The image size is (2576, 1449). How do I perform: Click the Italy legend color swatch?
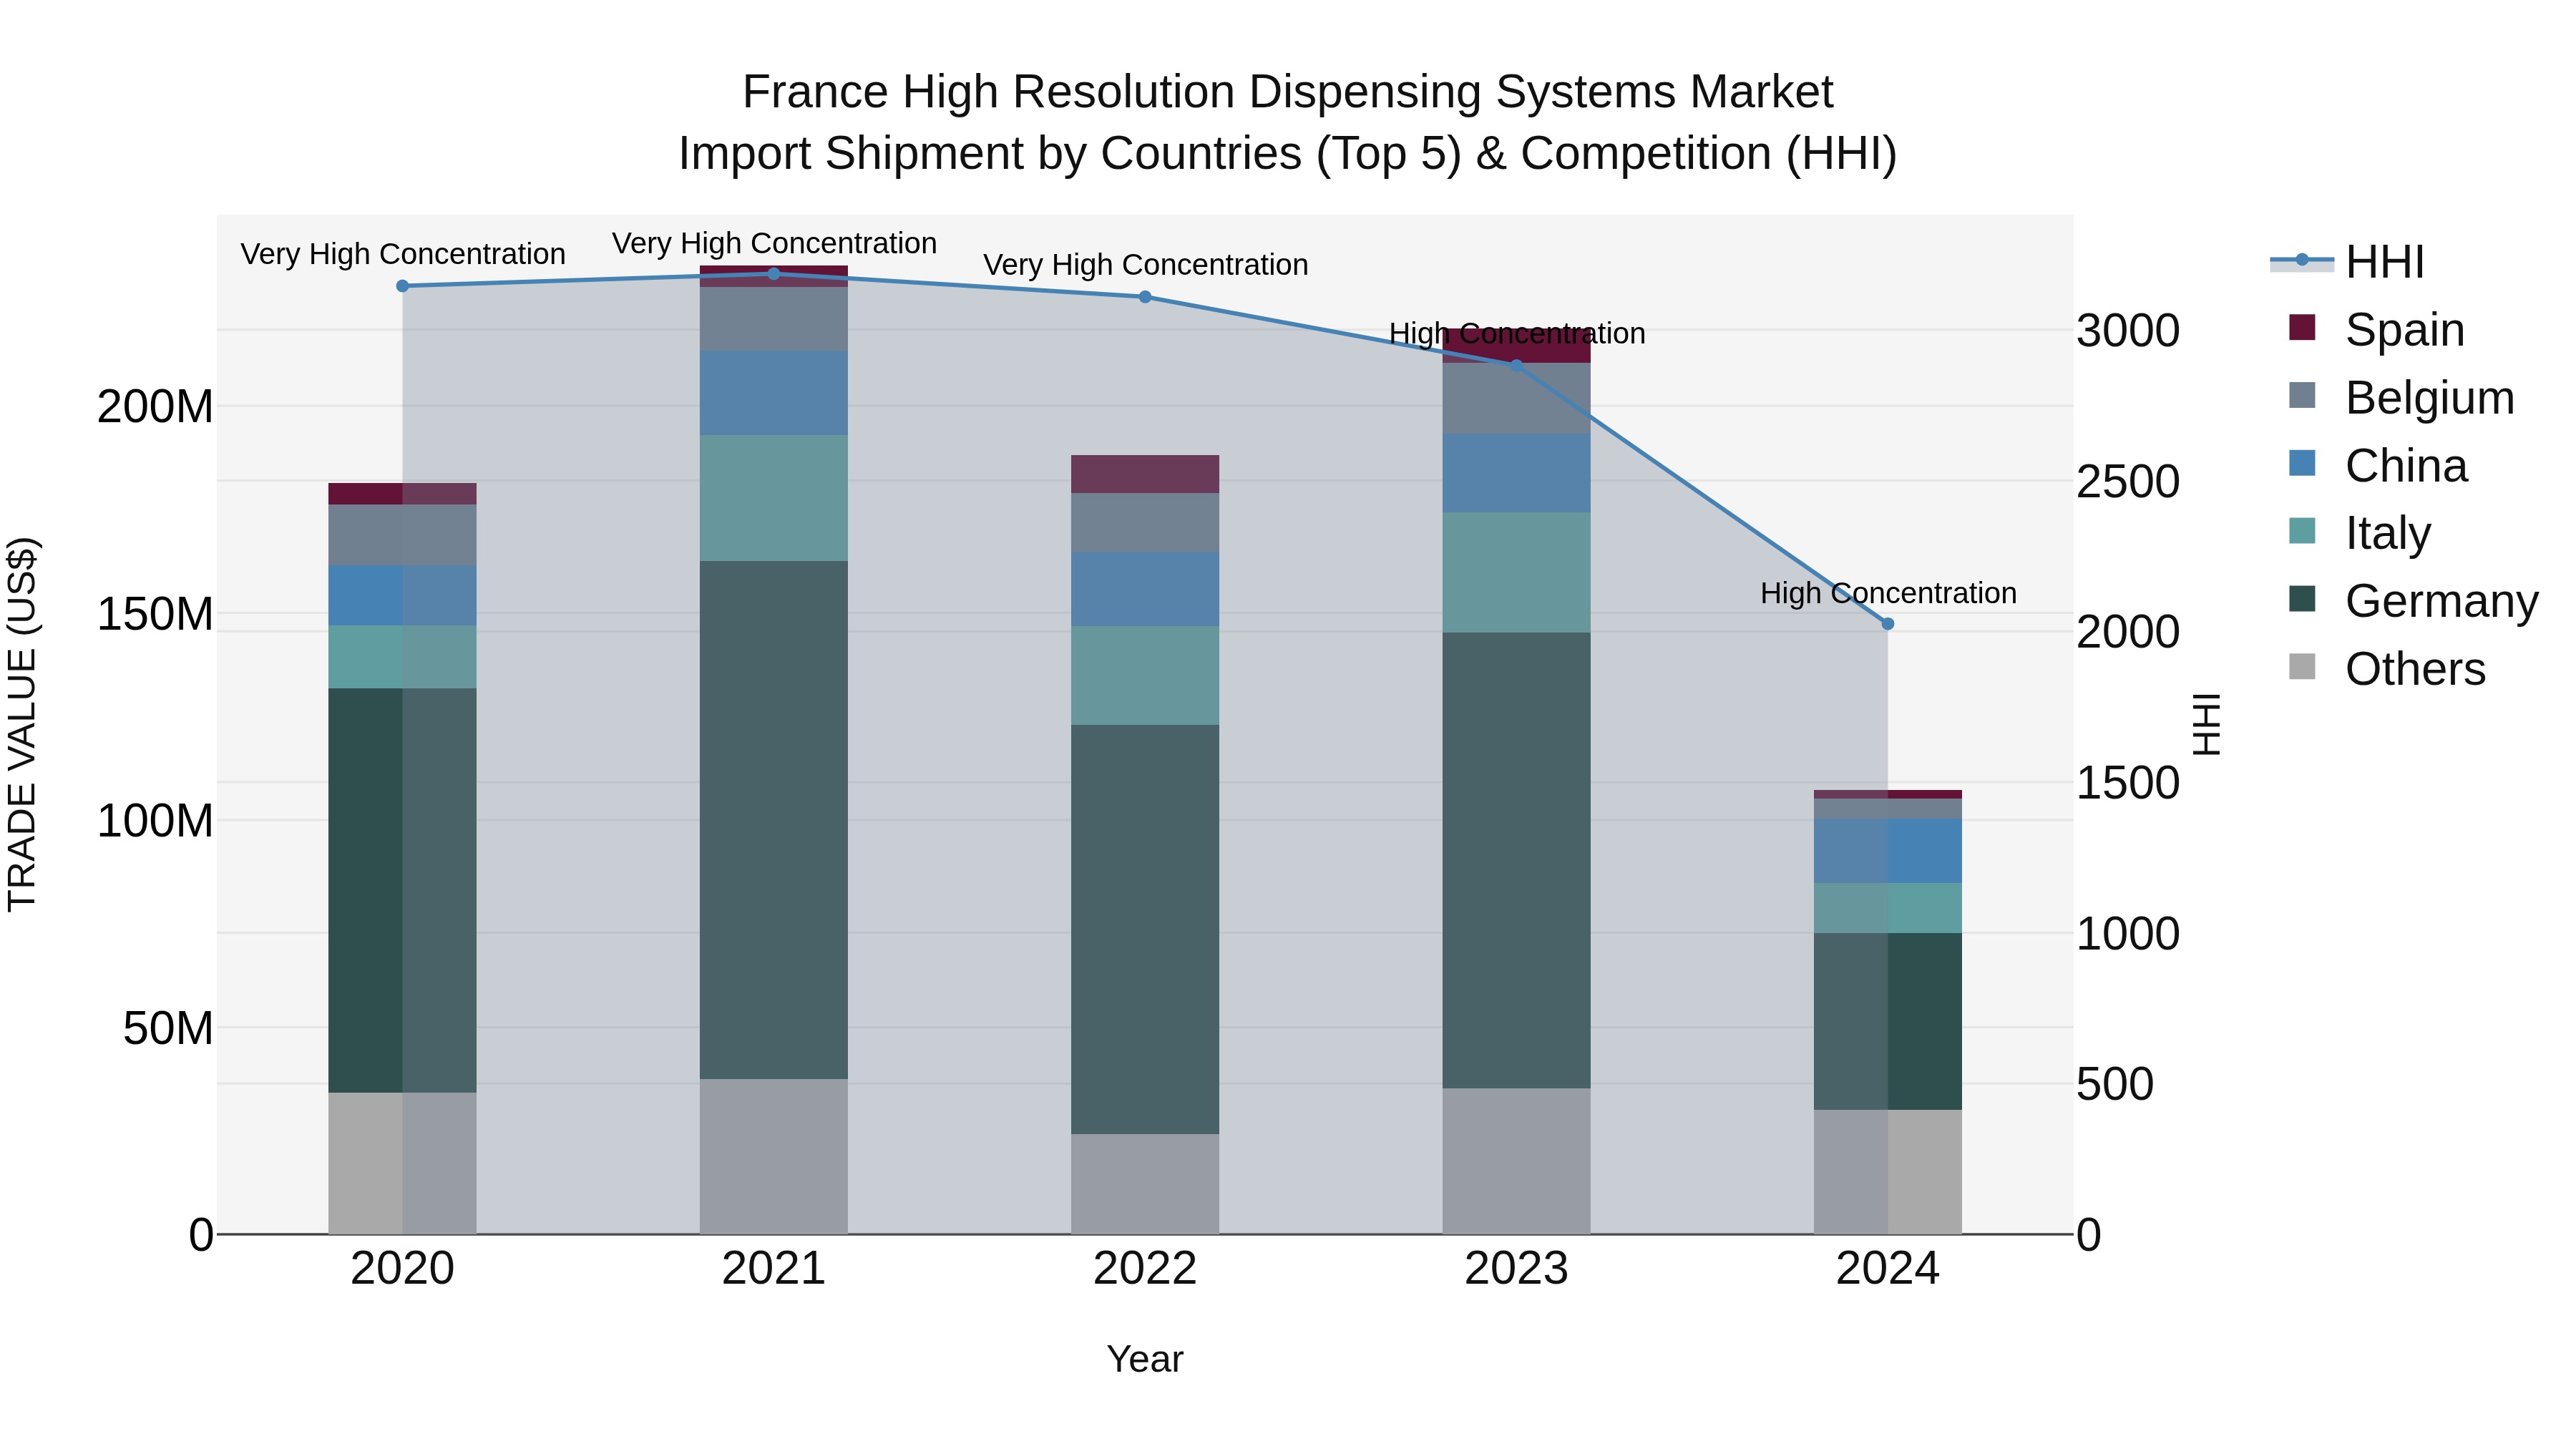2302,532
